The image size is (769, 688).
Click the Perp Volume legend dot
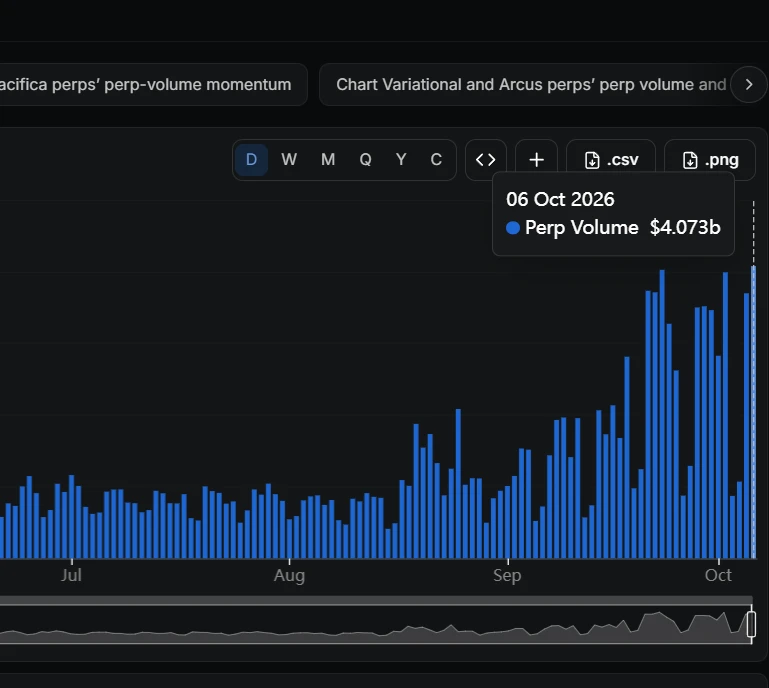pos(513,228)
